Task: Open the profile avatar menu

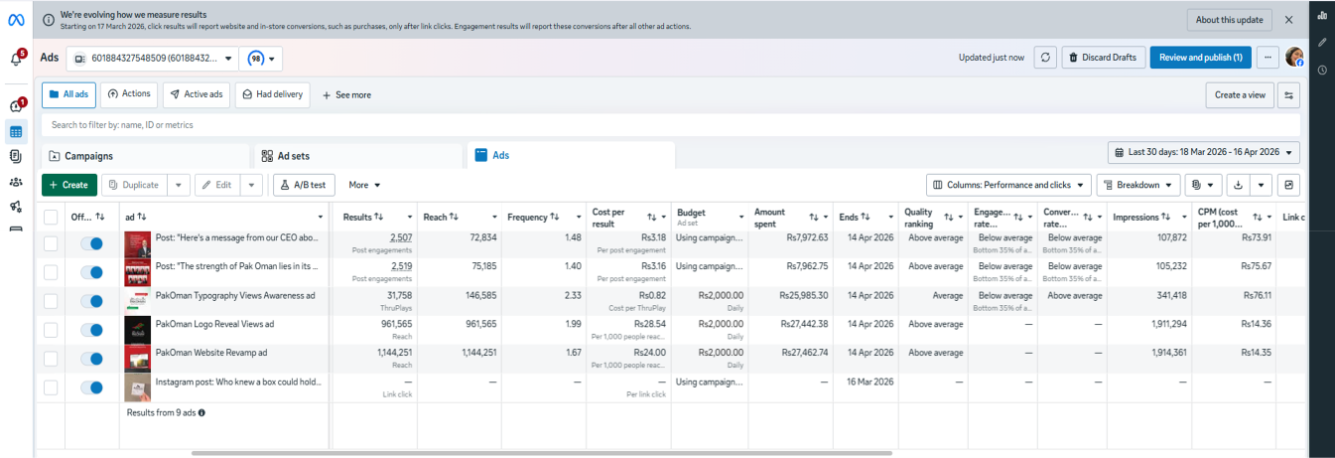Action: [x=1294, y=57]
